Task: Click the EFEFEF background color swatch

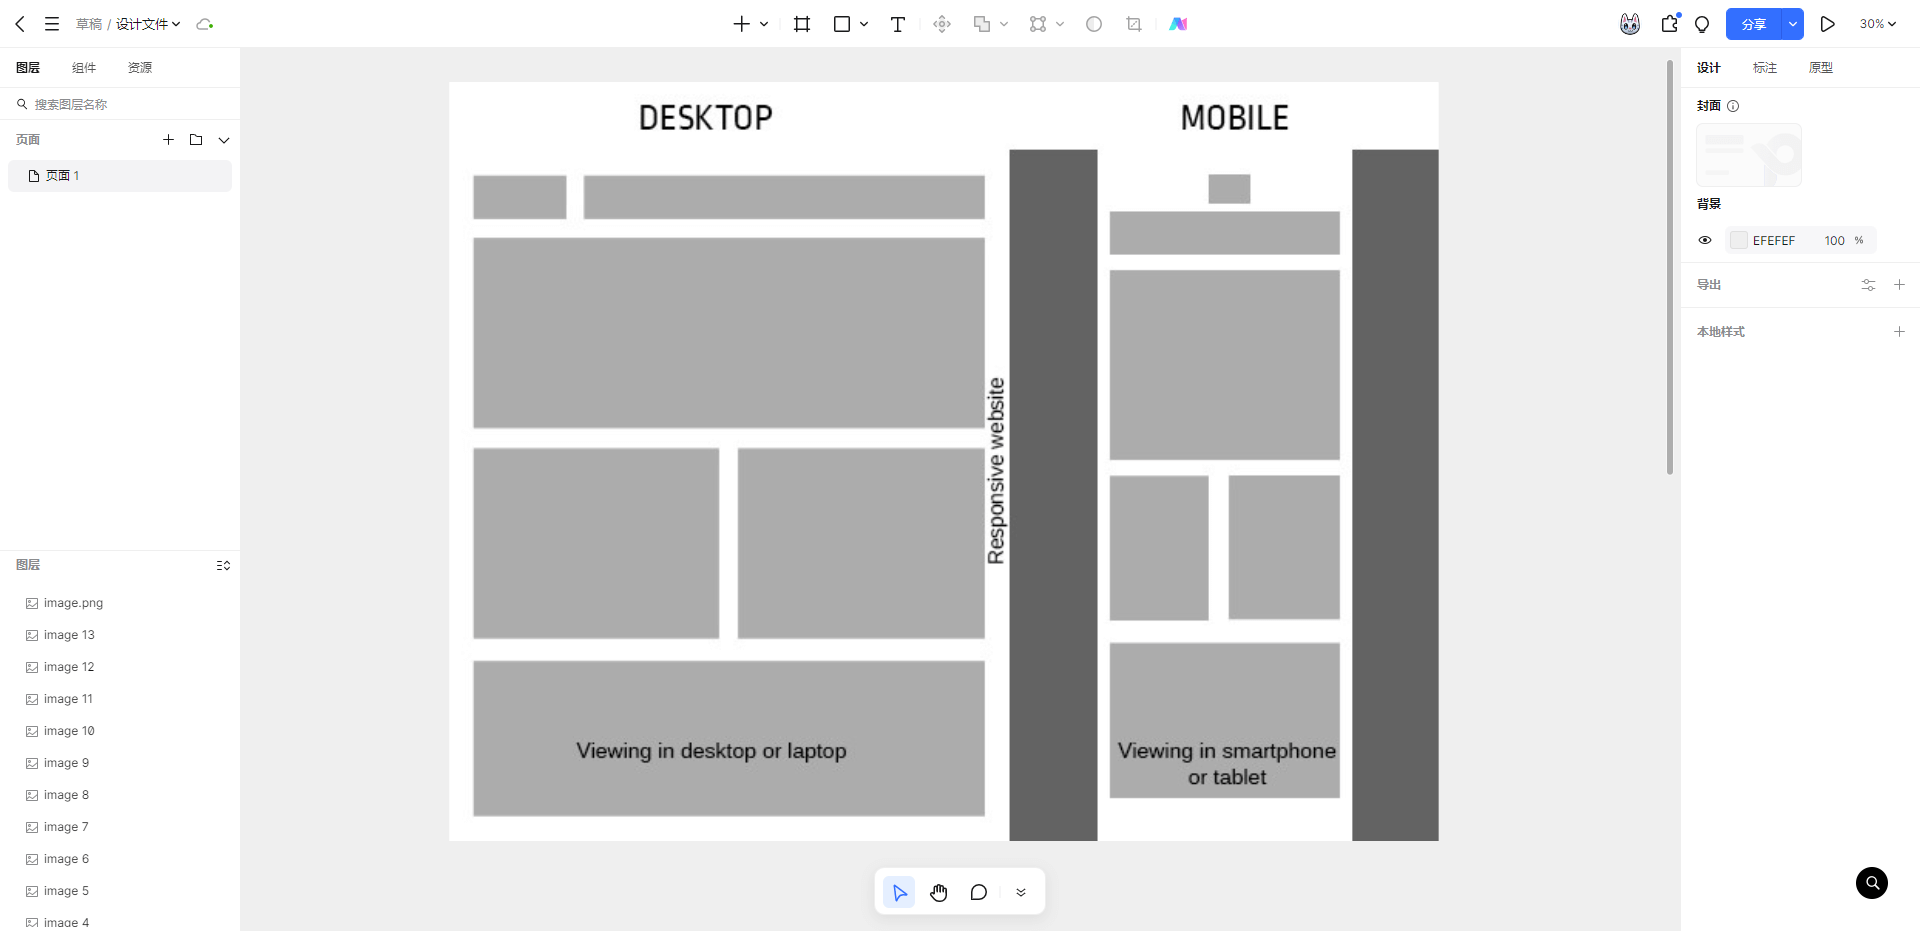Action: click(1739, 240)
